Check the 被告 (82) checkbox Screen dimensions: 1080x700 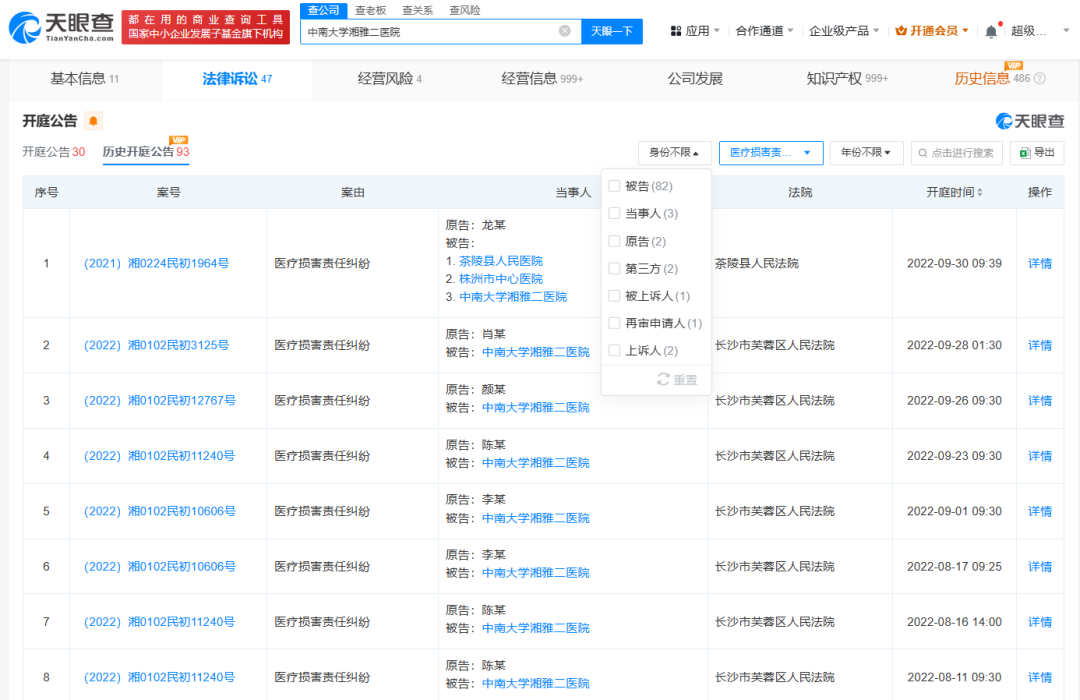[614, 186]
